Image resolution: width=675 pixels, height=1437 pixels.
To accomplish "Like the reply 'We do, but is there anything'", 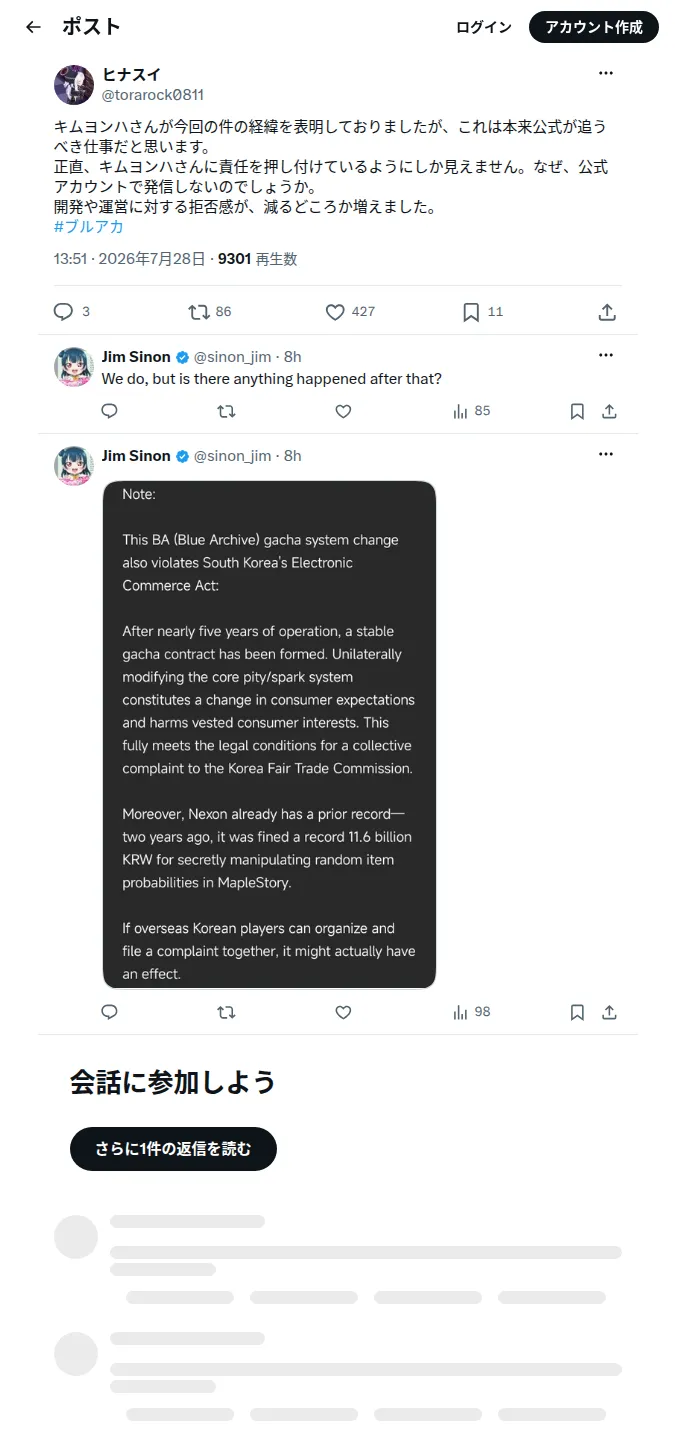I will click(343, 411).
